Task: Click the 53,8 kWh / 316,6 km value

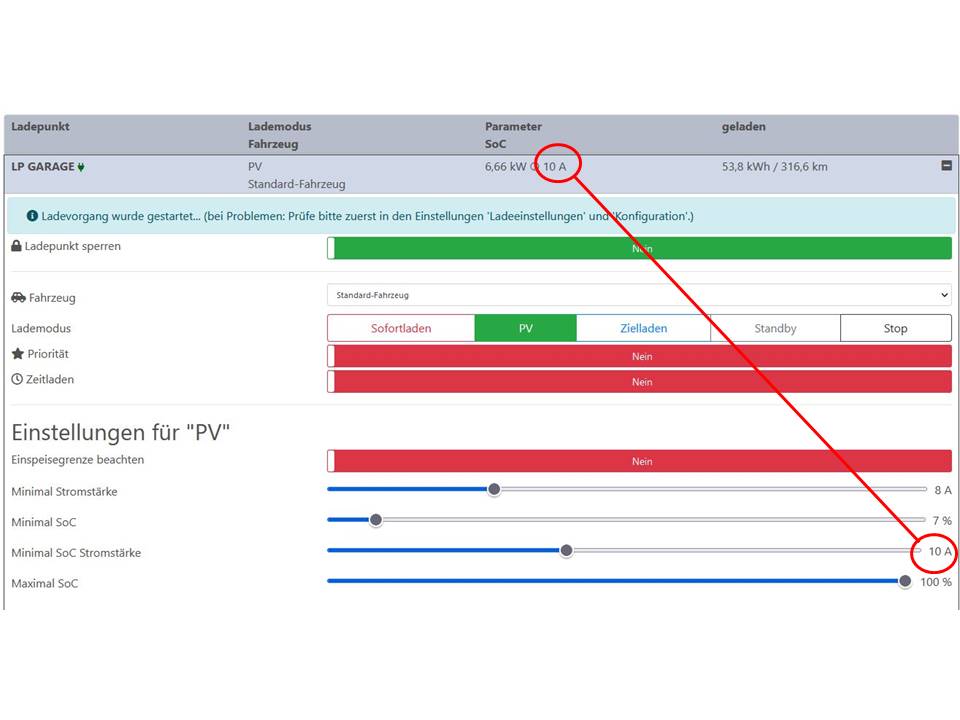Action: pyautogui.click(x=774, y=167)
